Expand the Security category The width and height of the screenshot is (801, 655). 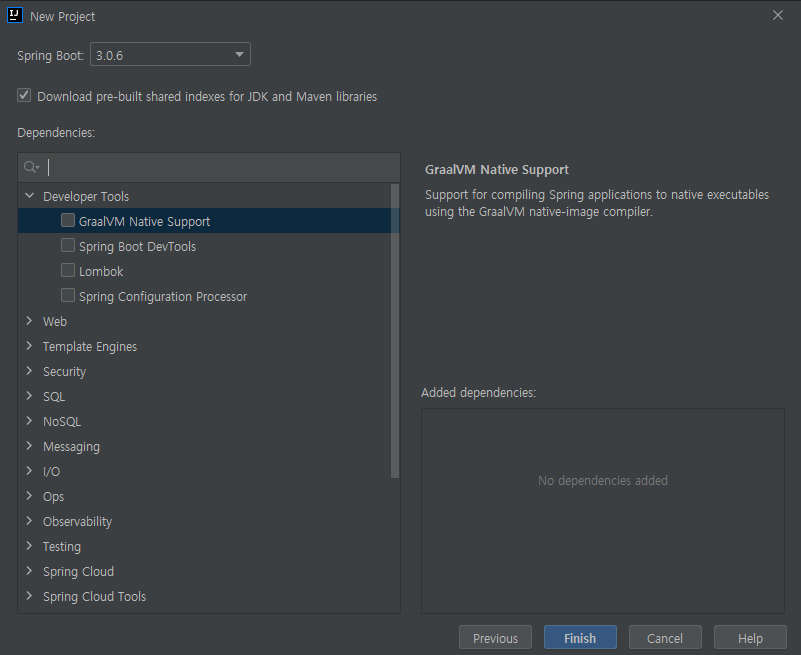[30, 371]
